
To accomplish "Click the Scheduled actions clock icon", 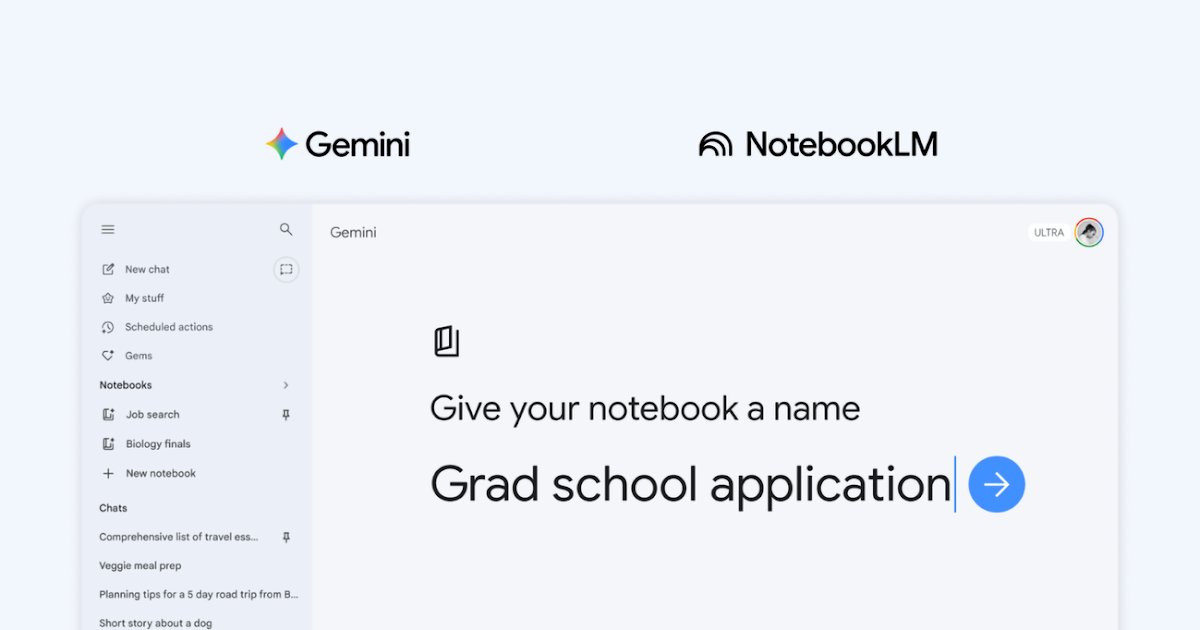I will 108,327.
